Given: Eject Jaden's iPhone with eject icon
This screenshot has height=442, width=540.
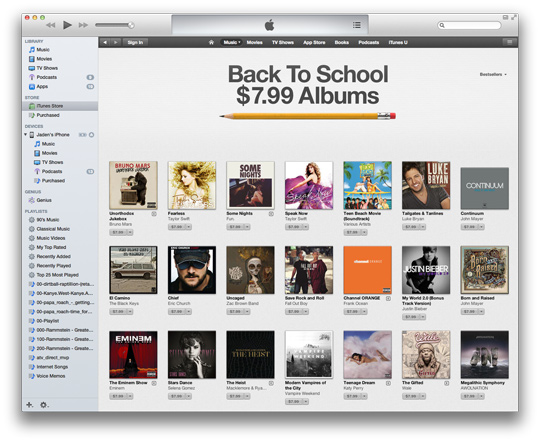Looking at the screenshot, I should [92, 135].
